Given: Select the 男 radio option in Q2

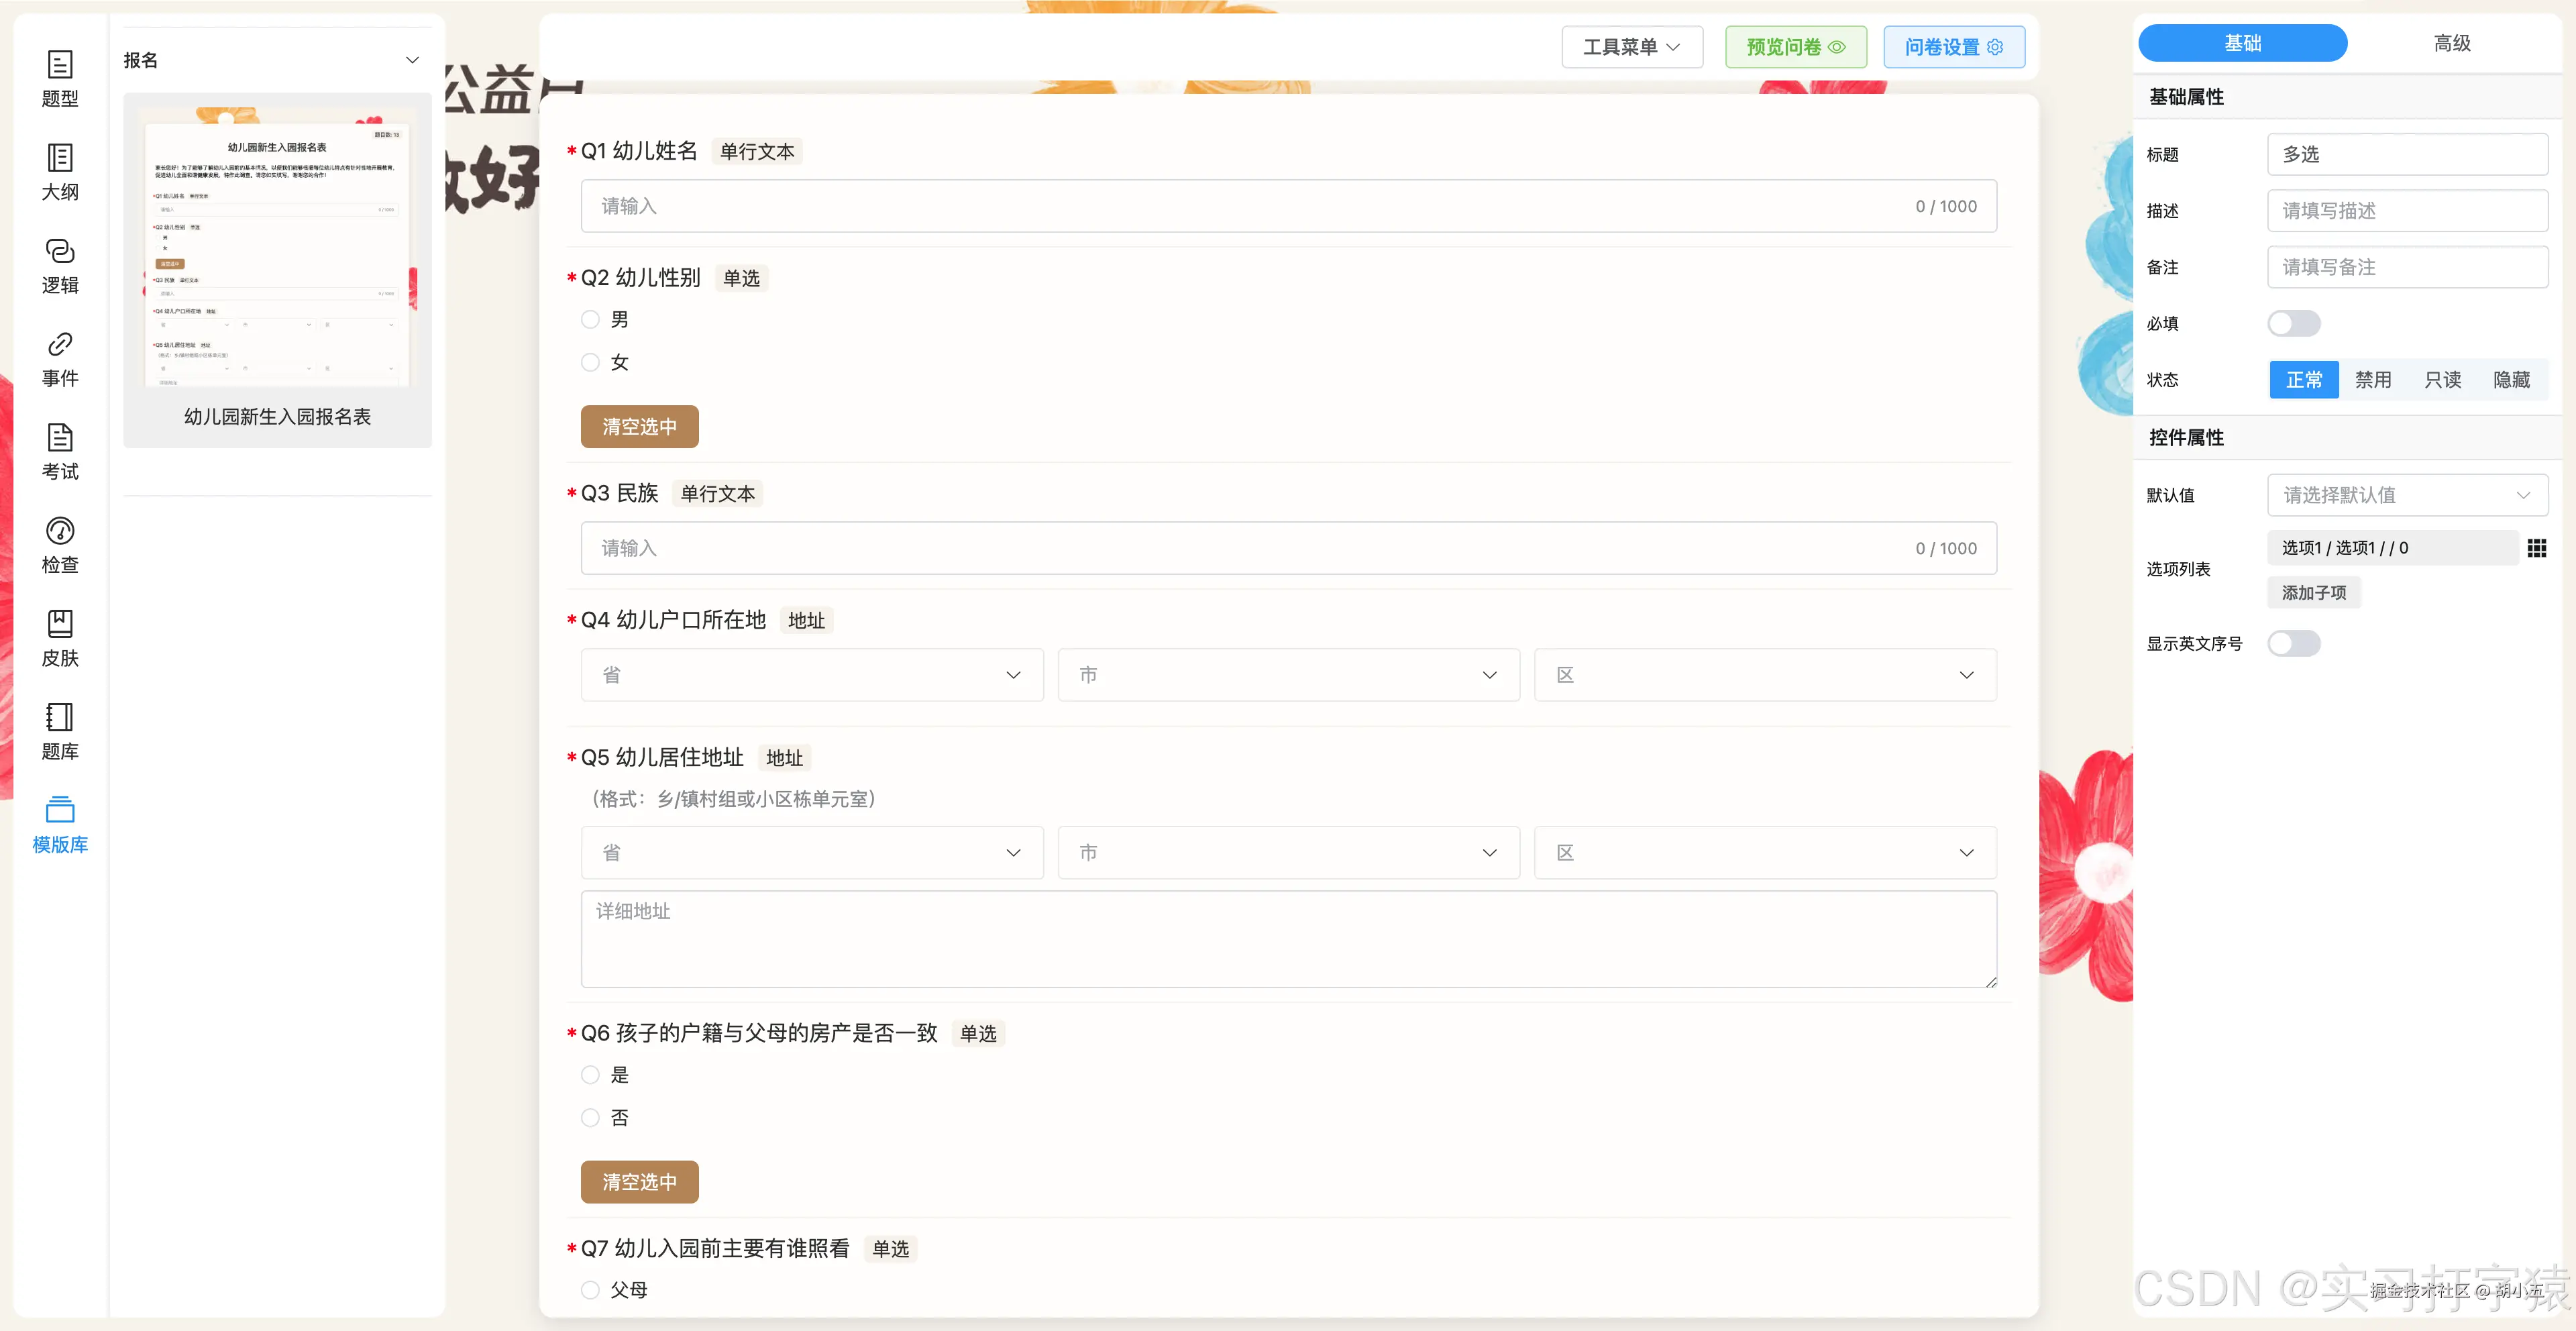Looking at the screenshot, I should (590, 320).
